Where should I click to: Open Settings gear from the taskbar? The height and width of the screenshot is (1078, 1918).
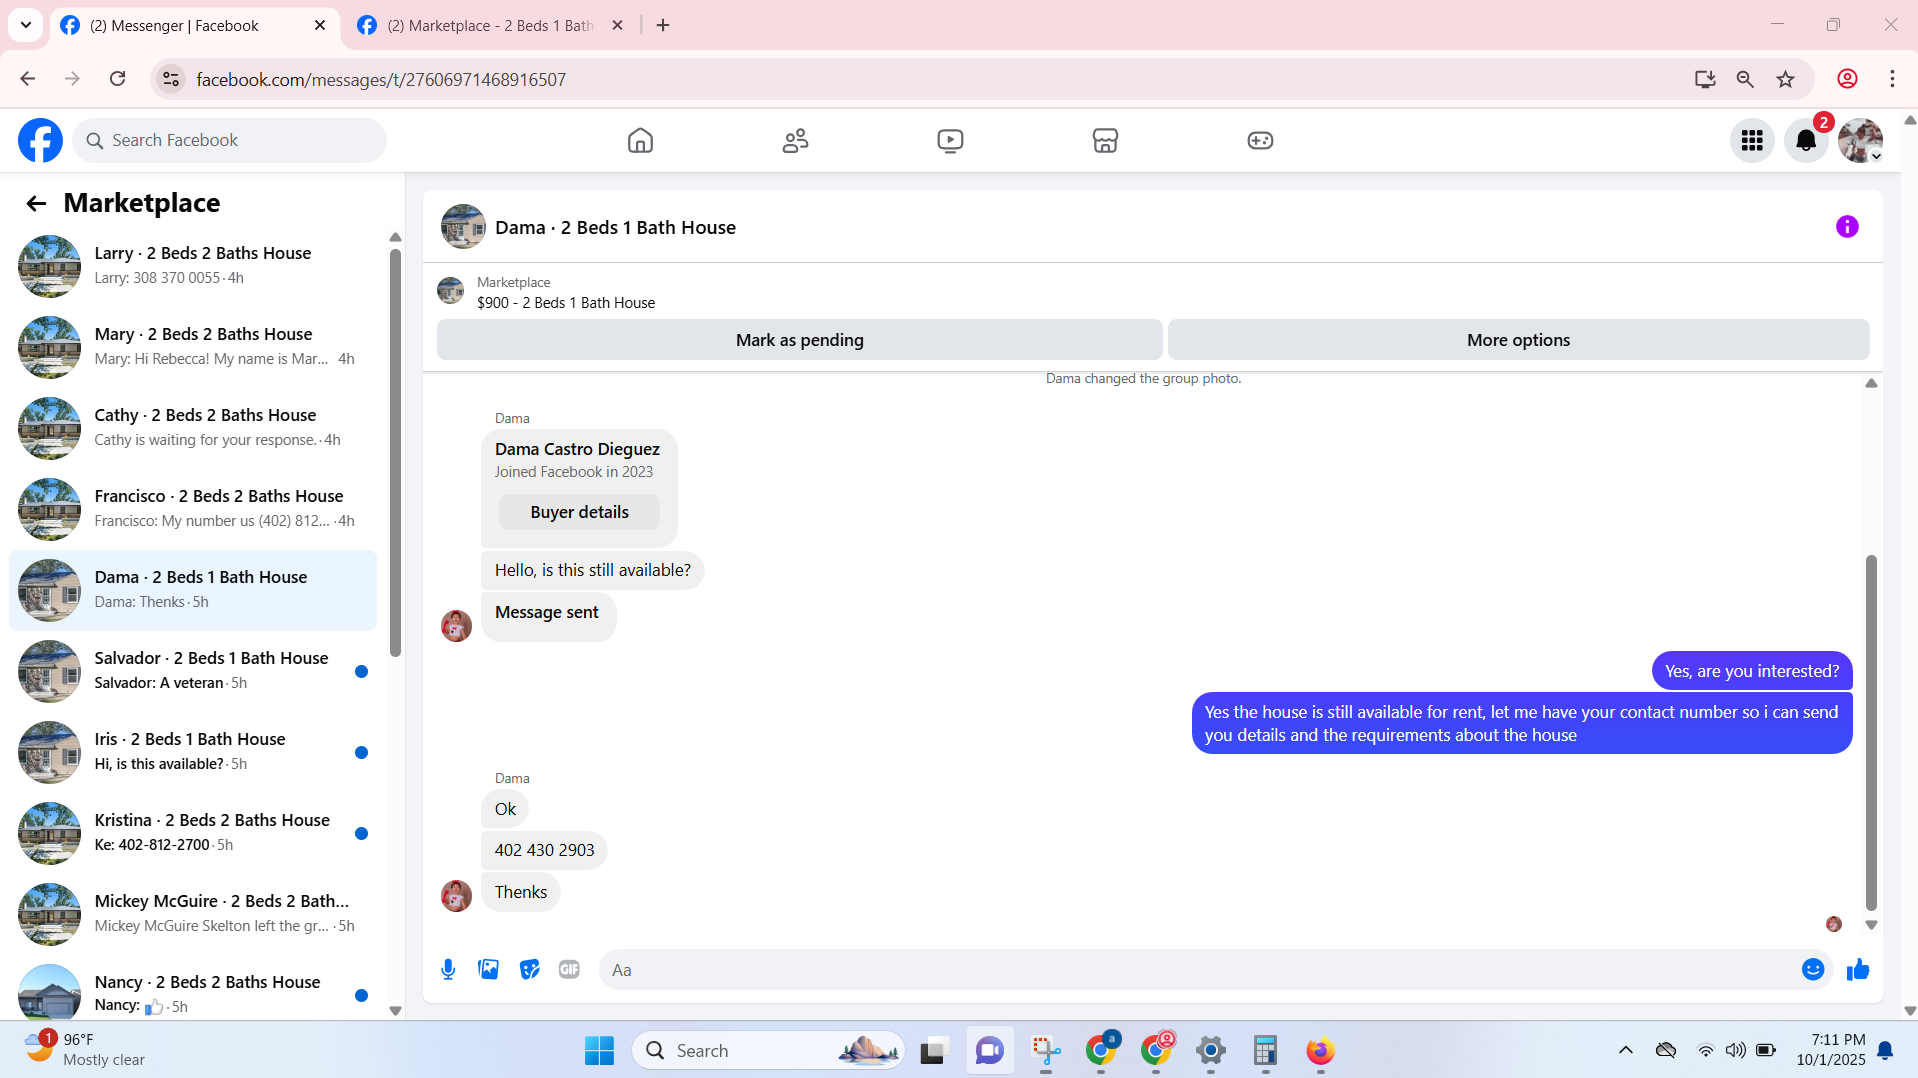click(1210, 1051)
